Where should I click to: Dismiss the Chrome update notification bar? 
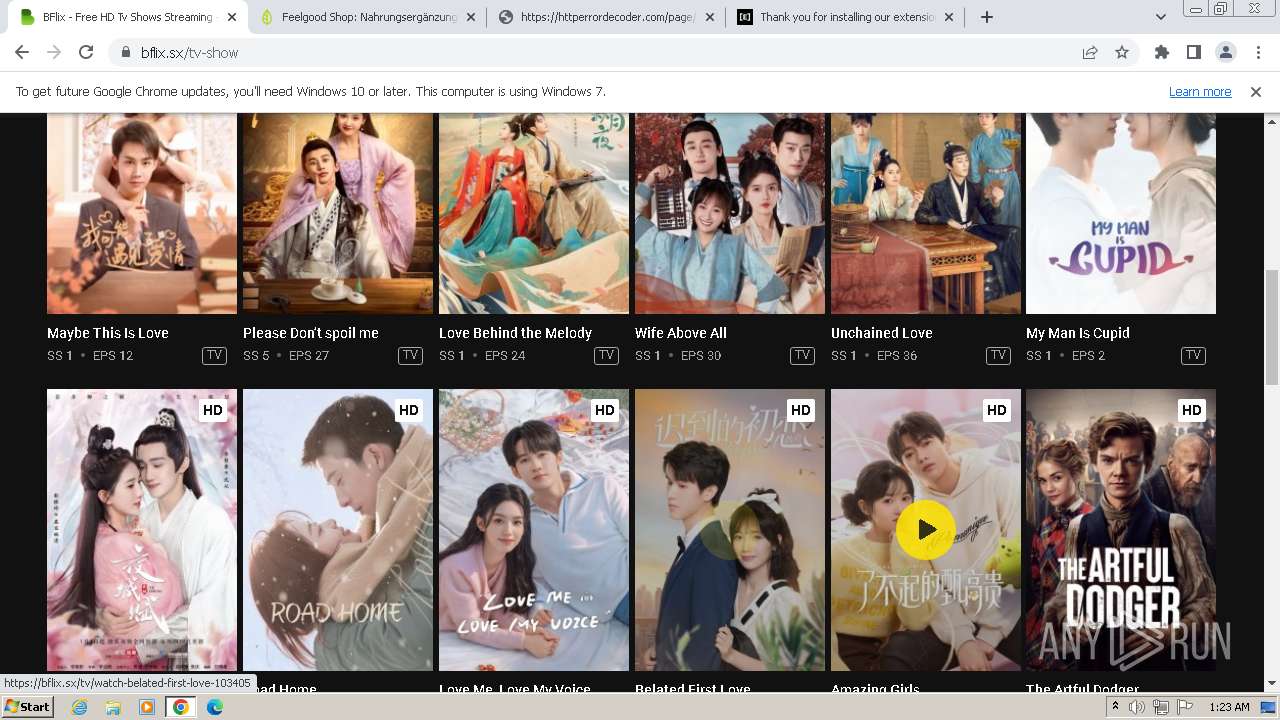[1256, 92]
